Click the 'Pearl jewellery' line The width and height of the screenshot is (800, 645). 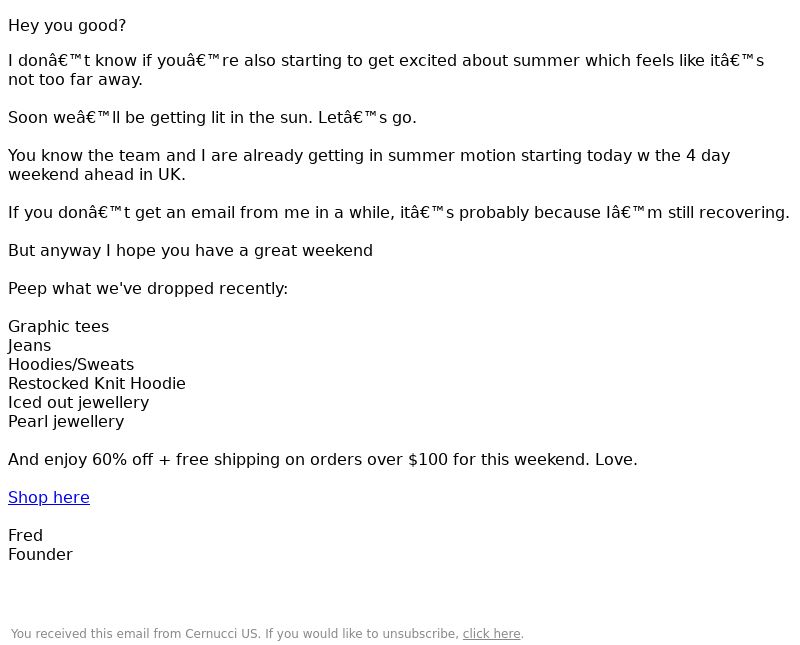(66, 421)
